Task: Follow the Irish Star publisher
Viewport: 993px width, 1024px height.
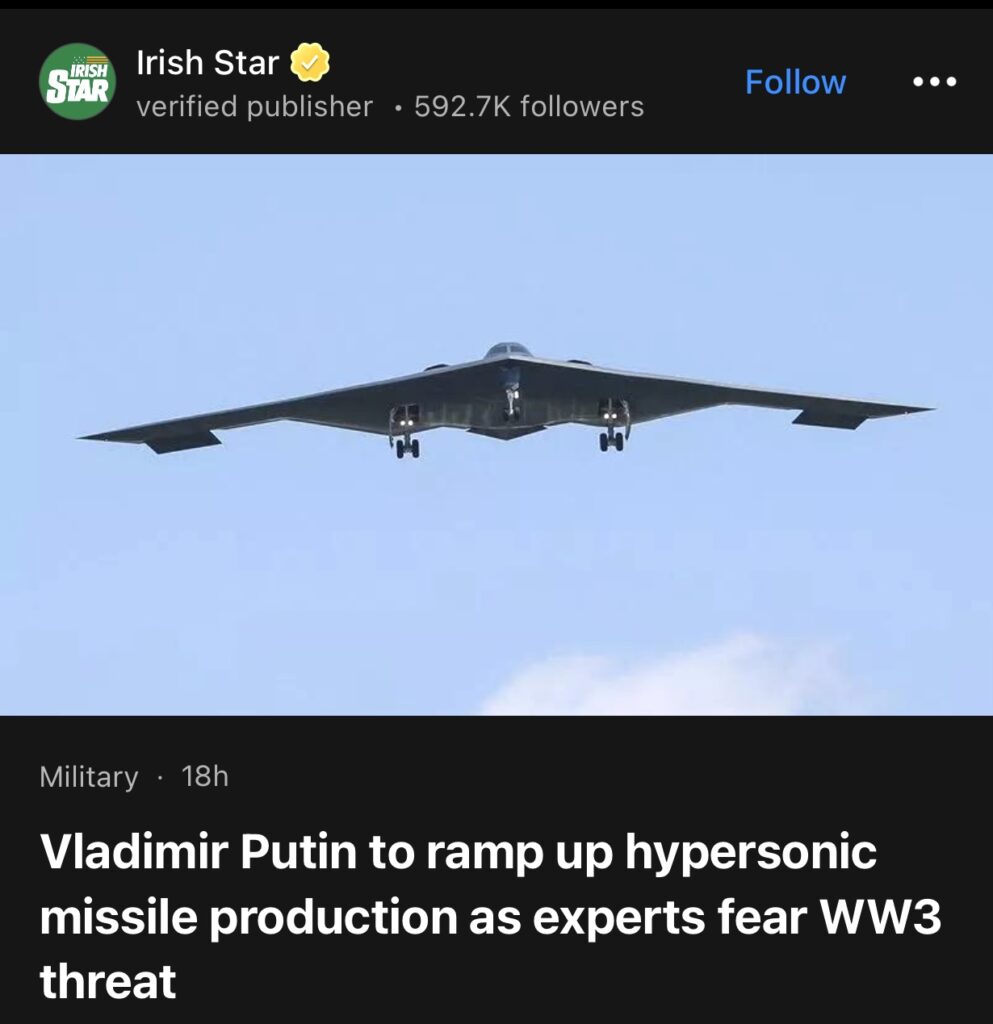Action: (x=795, y=82)
